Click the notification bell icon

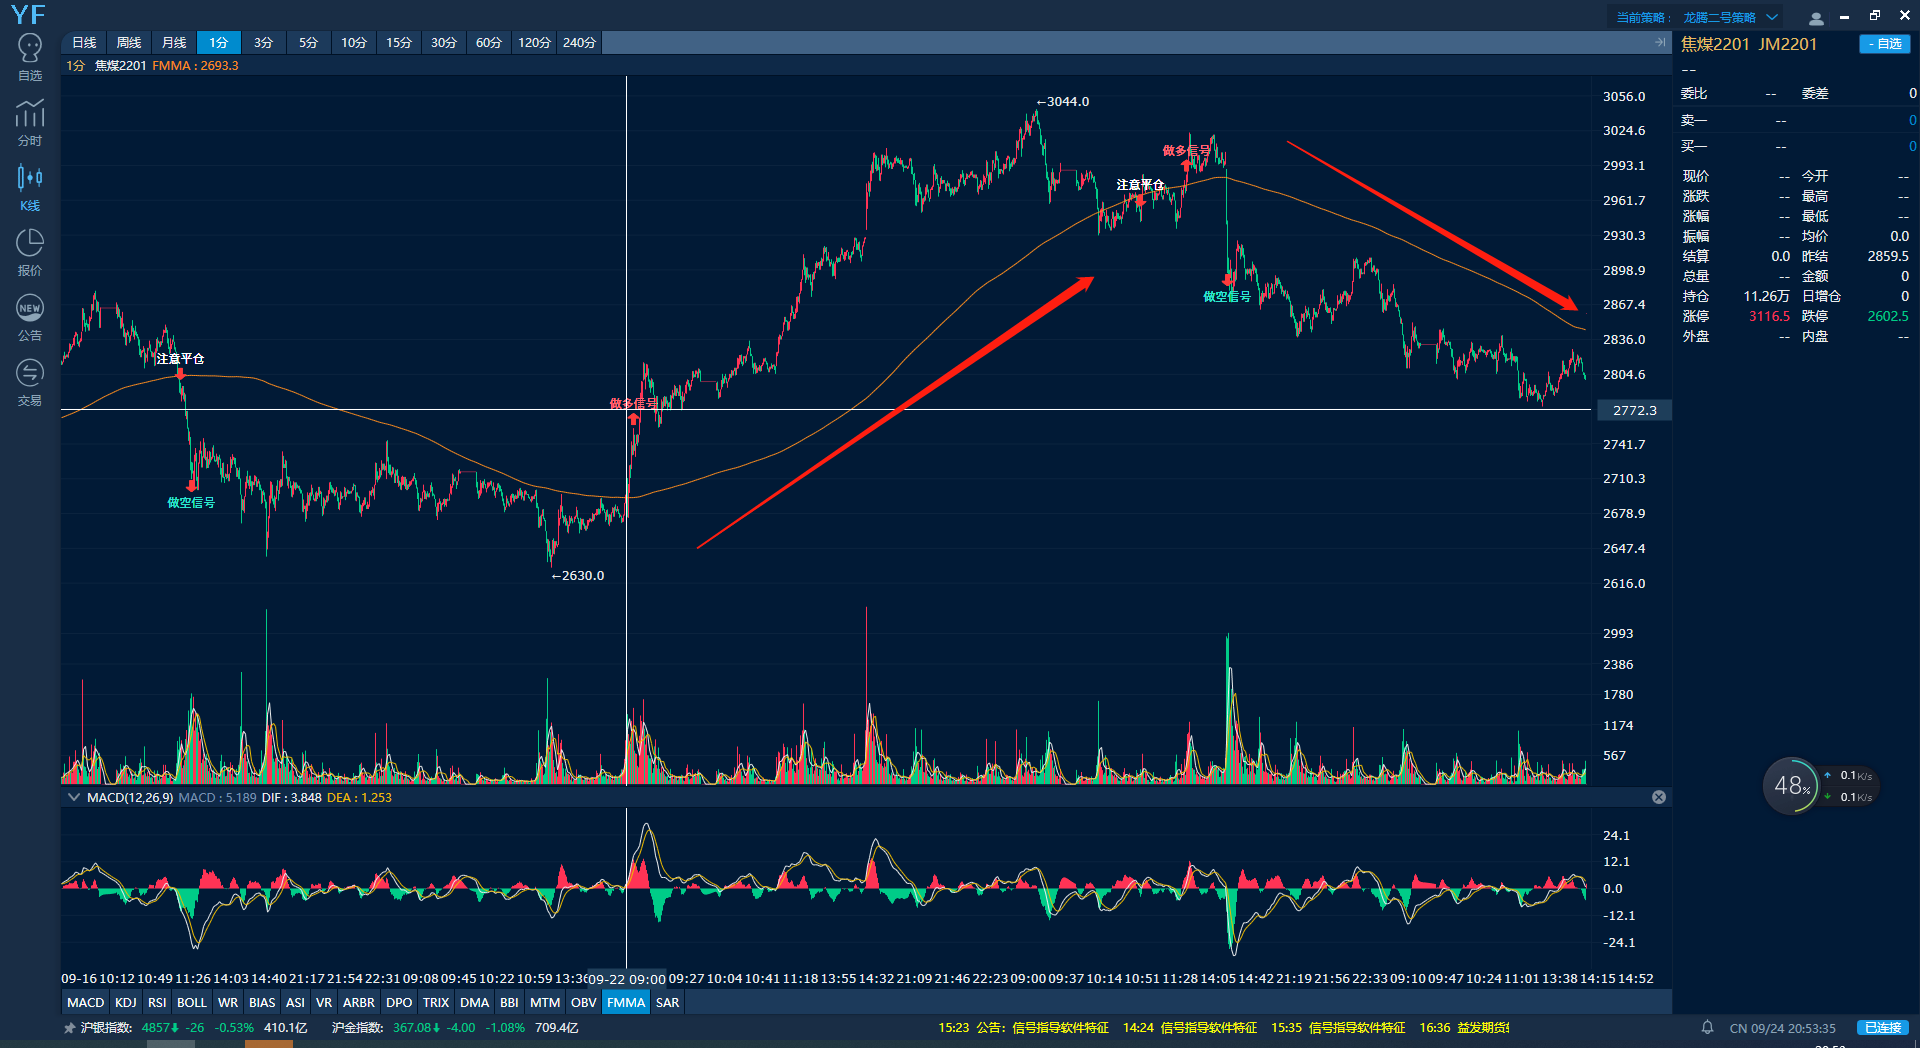(1708, 1027)
